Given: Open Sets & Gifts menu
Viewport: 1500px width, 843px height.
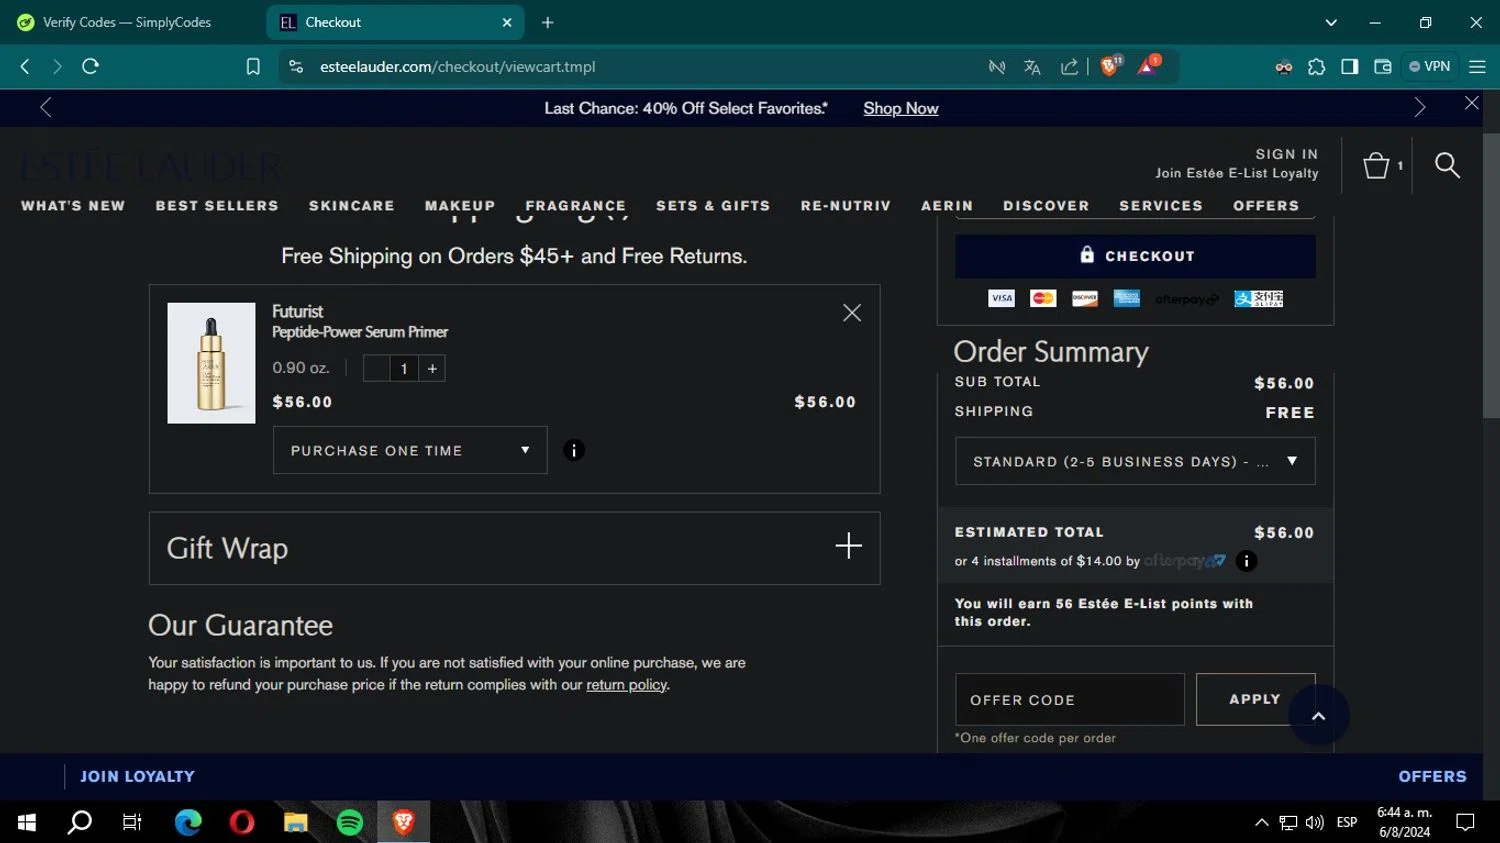Looking at the screenshot, I should tap(713, 205).
